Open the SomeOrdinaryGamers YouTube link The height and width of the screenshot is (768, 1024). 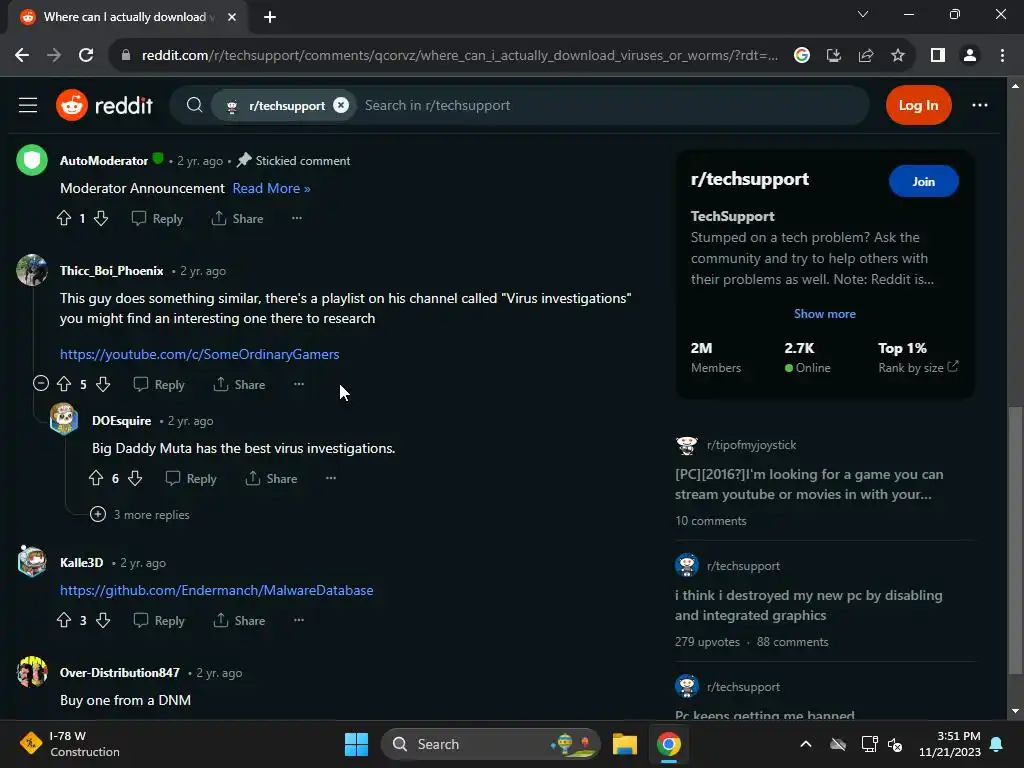point(199,354)
